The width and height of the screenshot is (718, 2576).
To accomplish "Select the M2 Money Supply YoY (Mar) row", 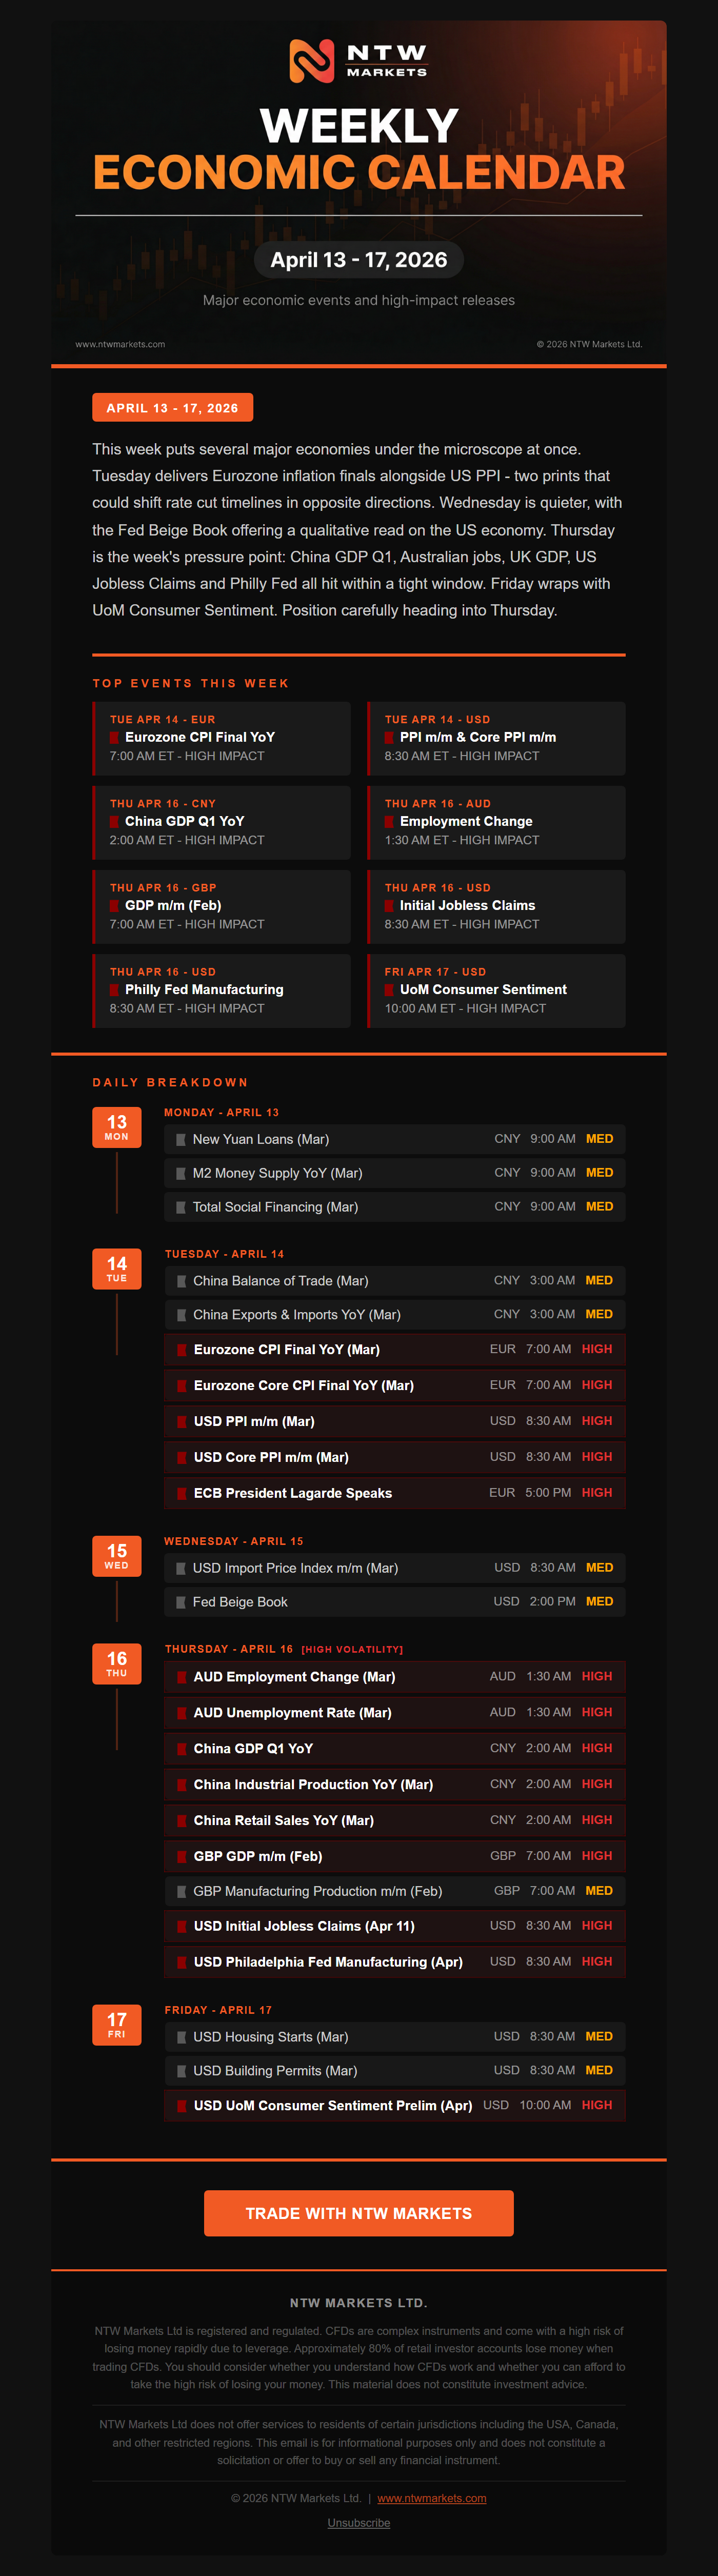I will coord(395,1173).
